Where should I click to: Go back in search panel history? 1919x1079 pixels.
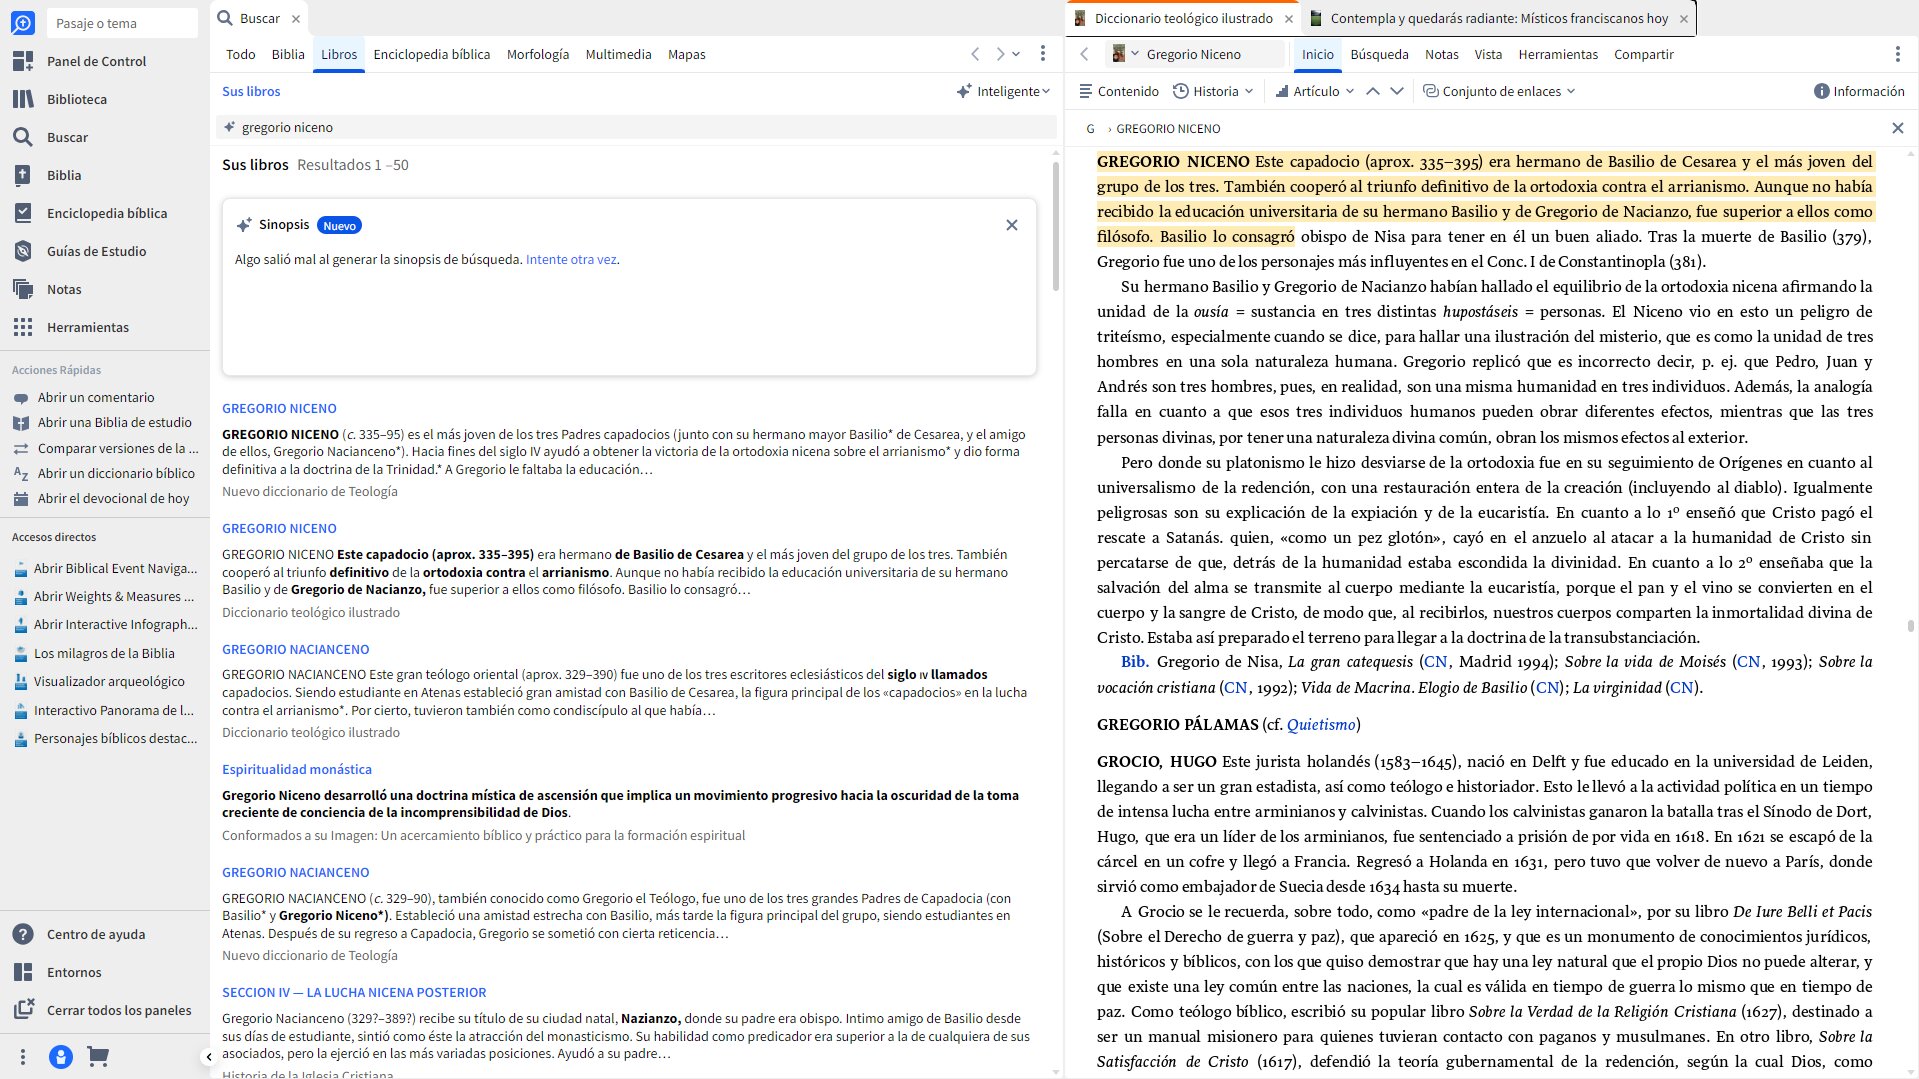[x=975, y=54]
